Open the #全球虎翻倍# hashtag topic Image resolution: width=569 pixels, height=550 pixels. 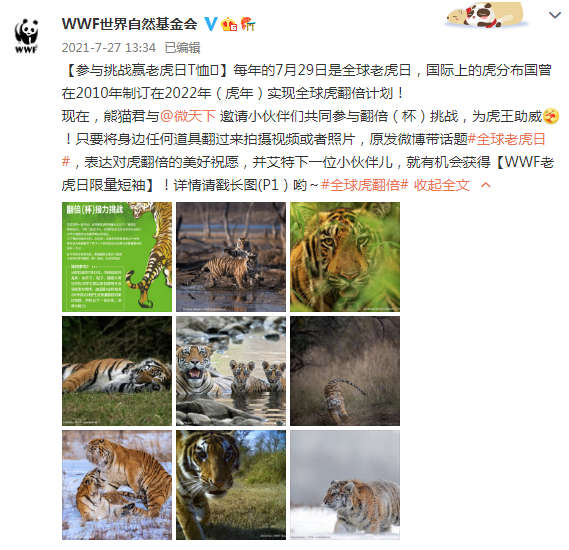[x=364, y=185]
